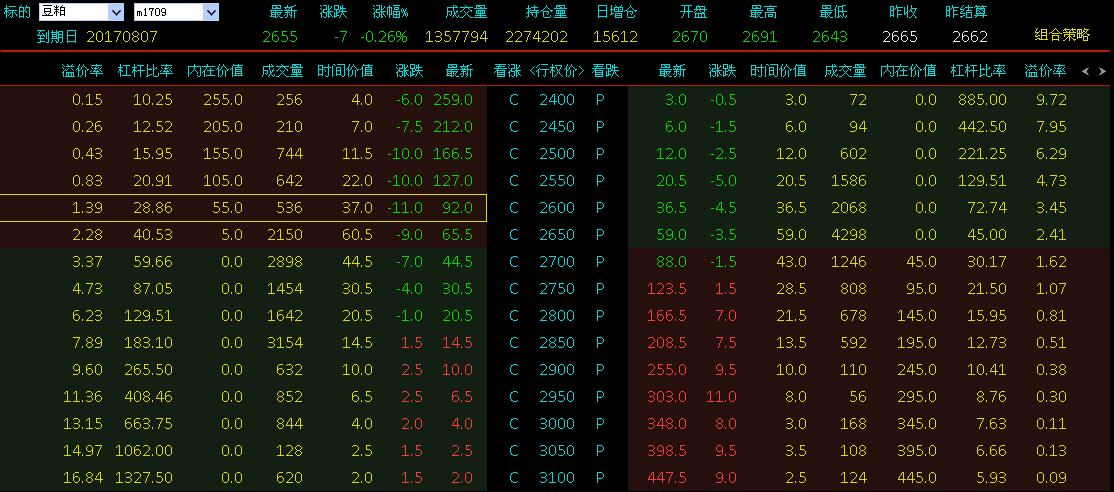Screen dimensions: 1114x492
Task: Click the left column-scroll arrow
Action: point(1085,71)
